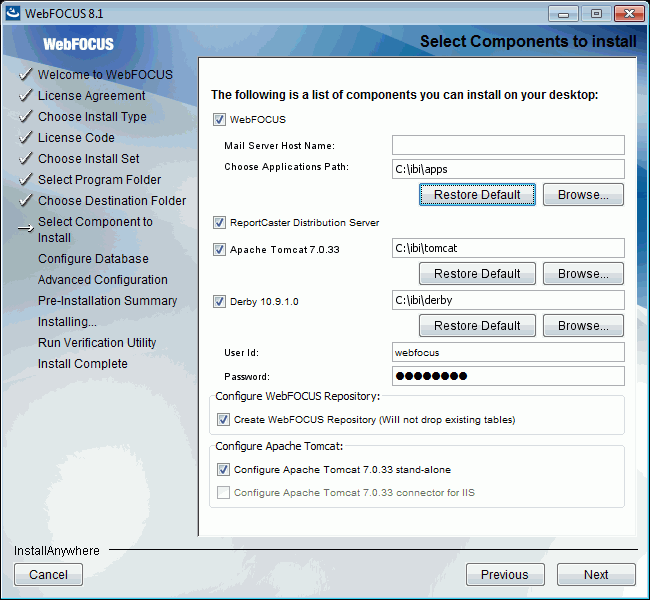Browse for Apache Tomcat folder

point(583,274)
